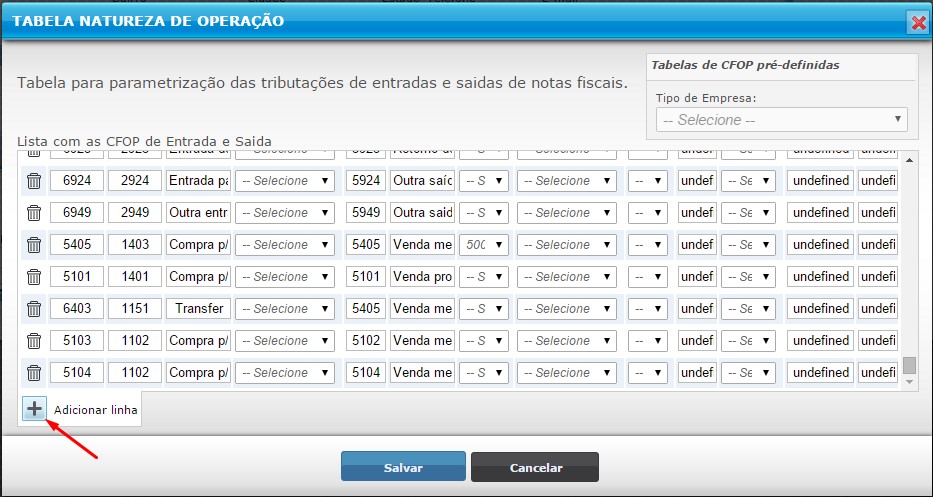Edit the Venda pro description field

(x=422, y=277)
